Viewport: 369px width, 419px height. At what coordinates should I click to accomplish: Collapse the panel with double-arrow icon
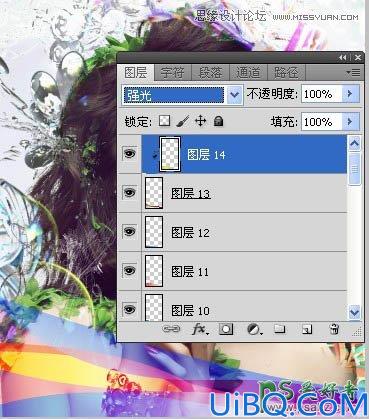[x=343, y=58]
